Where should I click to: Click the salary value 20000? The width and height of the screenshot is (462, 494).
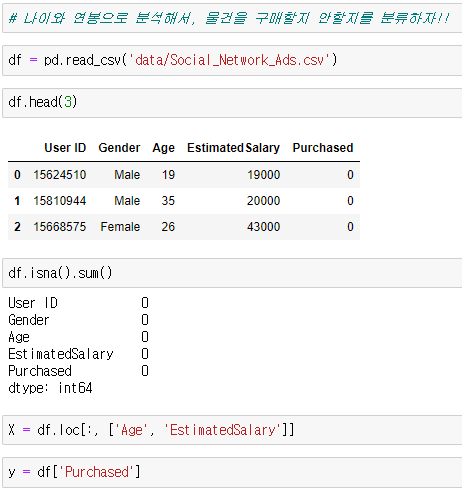[x=264, y=201]
